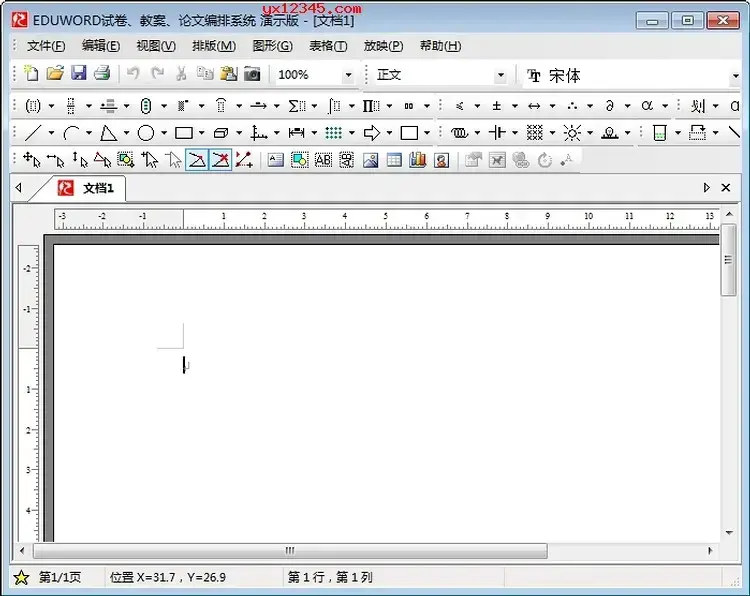Expand the triangle tool dropdown arrow
The image size is (750, 596).
(126, 133)
